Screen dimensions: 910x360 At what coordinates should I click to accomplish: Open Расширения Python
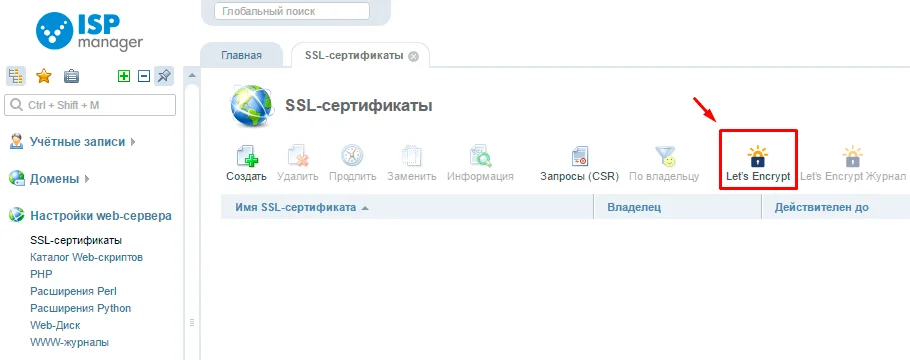(x=81, y=308)
